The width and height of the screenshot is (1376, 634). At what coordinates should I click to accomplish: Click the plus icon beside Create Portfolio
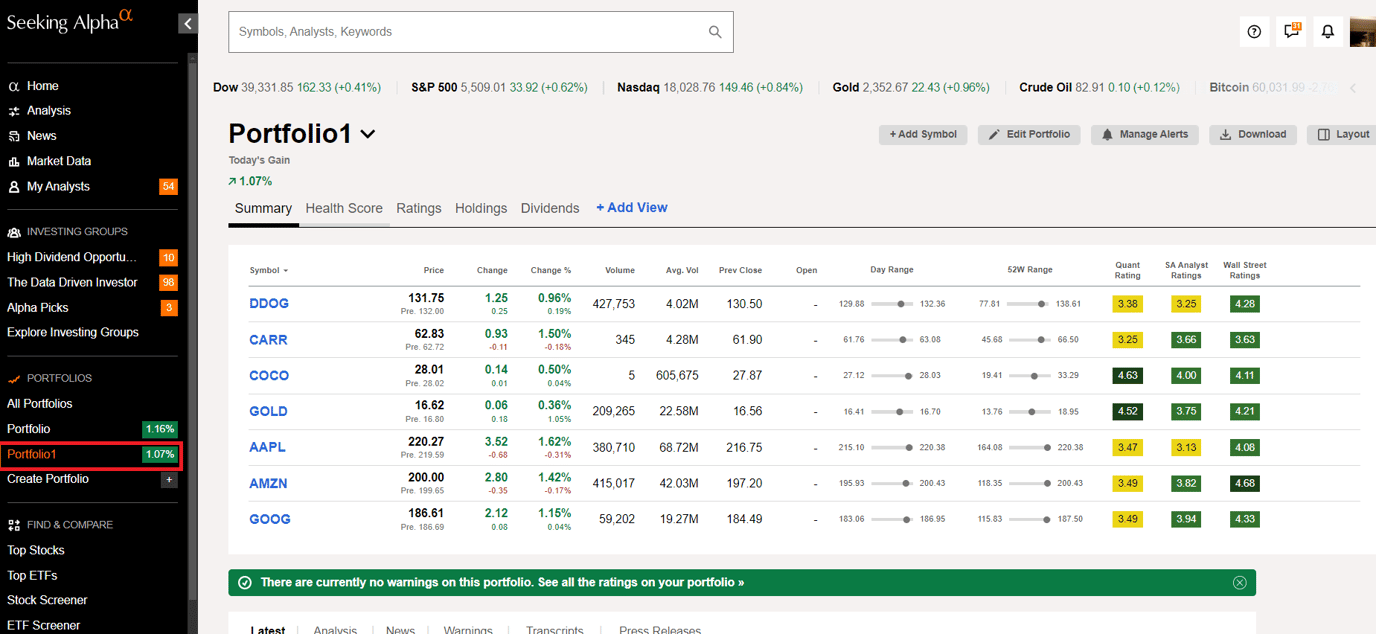click(x=169, y=480)
